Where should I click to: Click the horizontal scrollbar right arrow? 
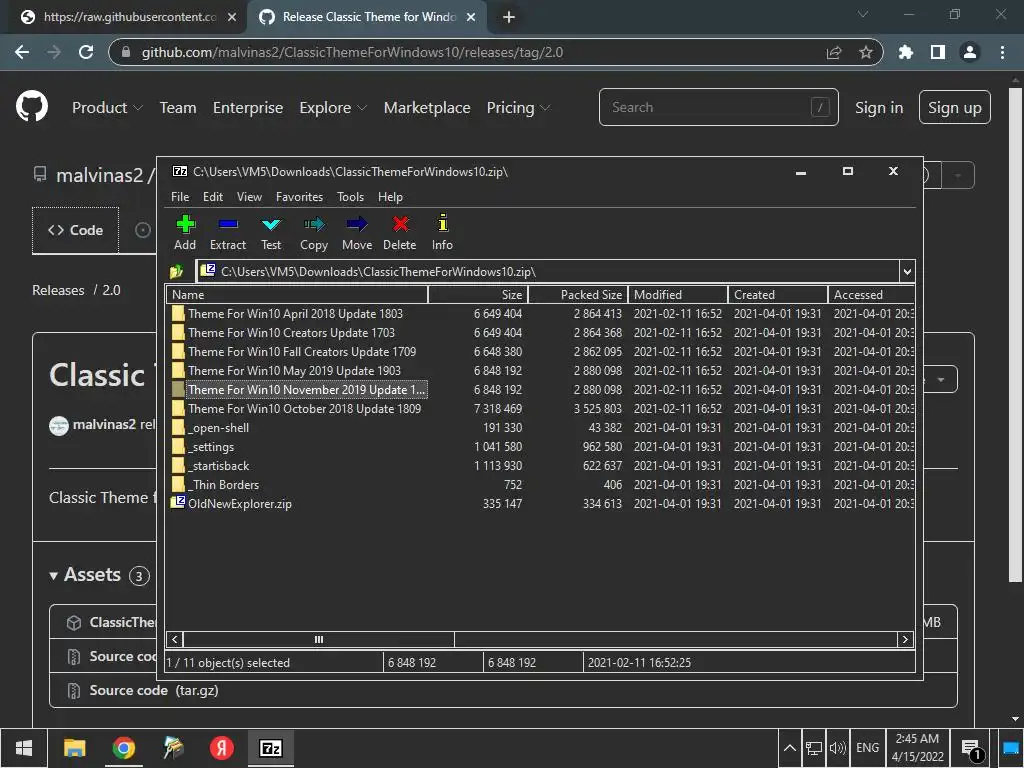[905, 639]
